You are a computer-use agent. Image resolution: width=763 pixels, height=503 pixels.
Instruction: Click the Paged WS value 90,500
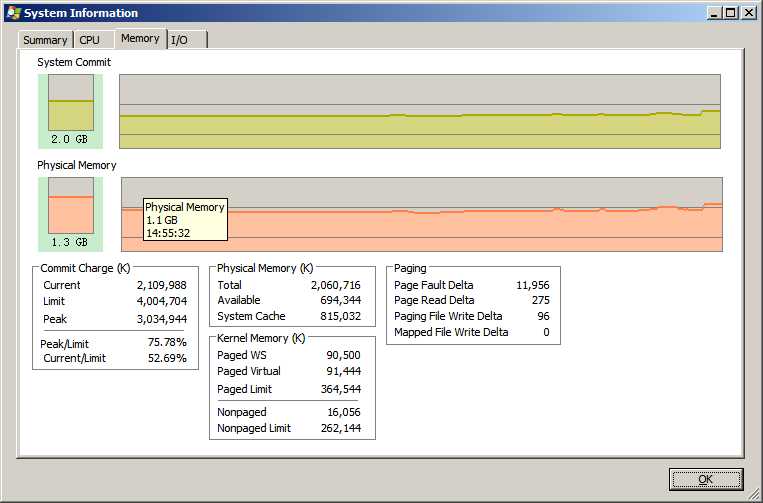(x=343, y=355)
